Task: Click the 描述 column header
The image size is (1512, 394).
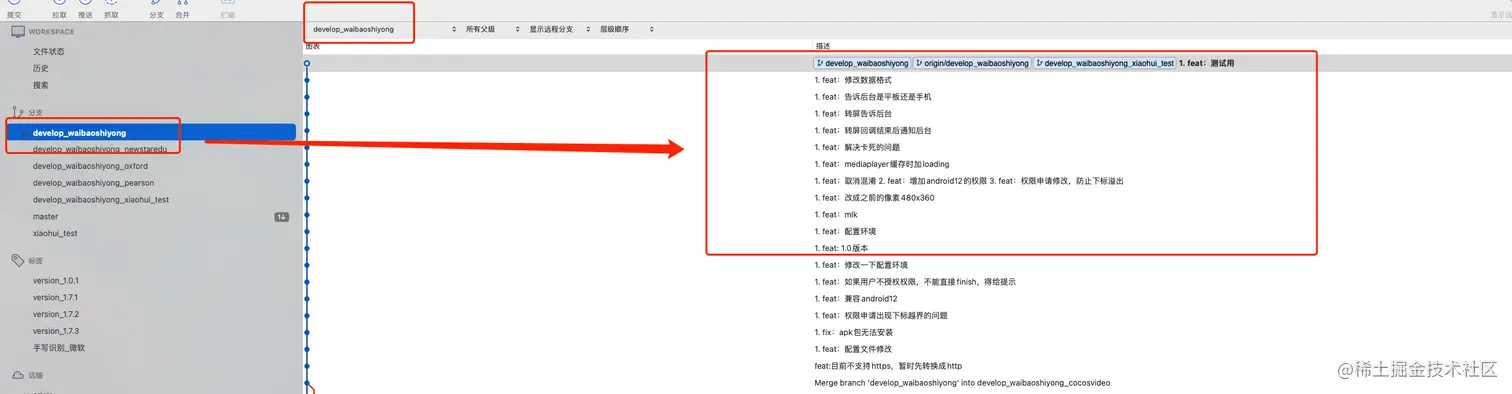Action: (823, 47)
